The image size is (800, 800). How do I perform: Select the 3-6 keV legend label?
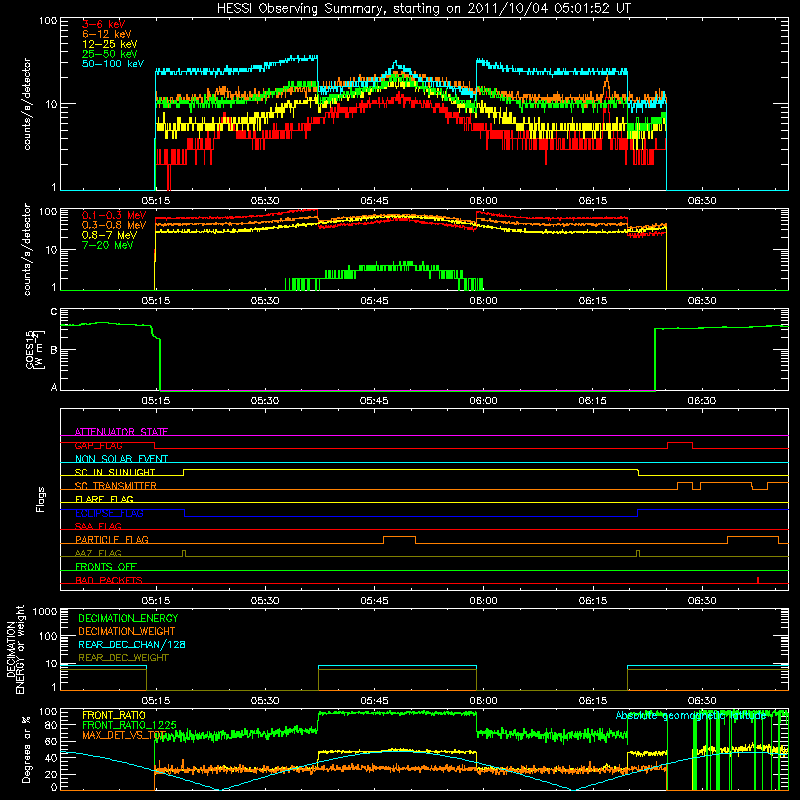coord(103,24)
